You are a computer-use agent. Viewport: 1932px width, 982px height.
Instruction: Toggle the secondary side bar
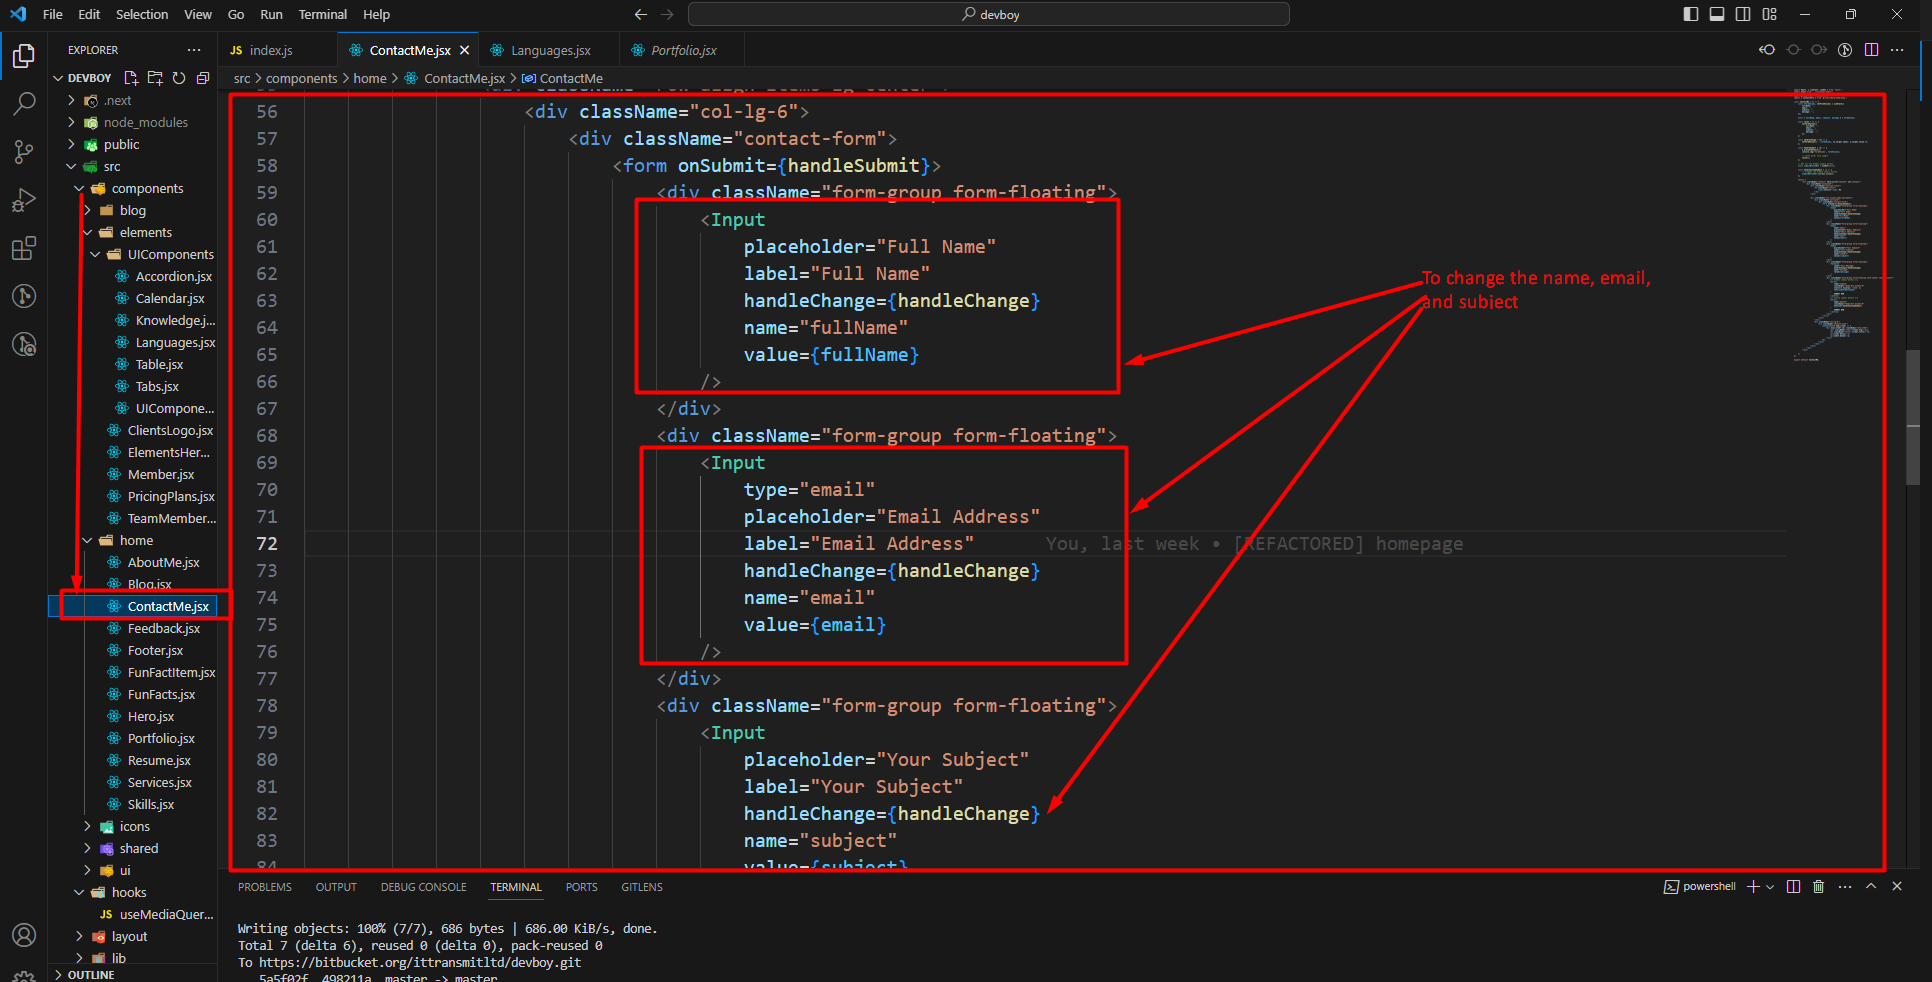tap(1743, 14)
